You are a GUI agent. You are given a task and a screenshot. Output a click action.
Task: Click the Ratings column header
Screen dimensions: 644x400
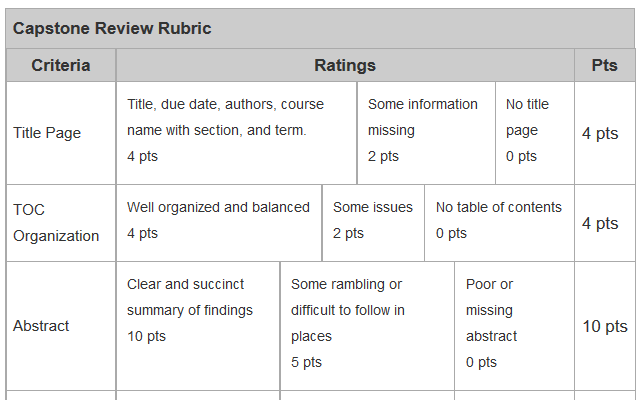(345, 66)
